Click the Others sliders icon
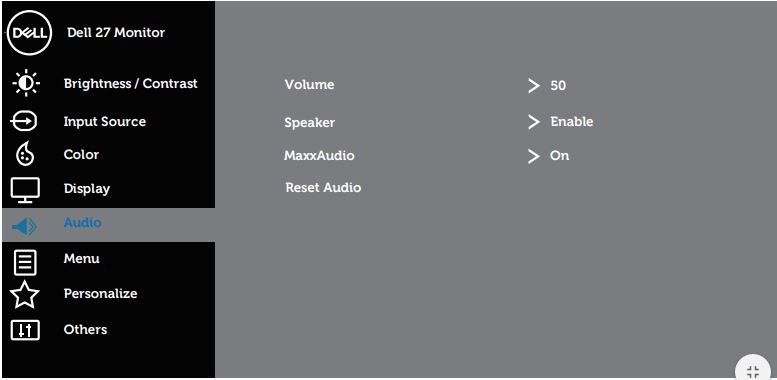Viewport: 777px width, 380px height. point(25,330)
